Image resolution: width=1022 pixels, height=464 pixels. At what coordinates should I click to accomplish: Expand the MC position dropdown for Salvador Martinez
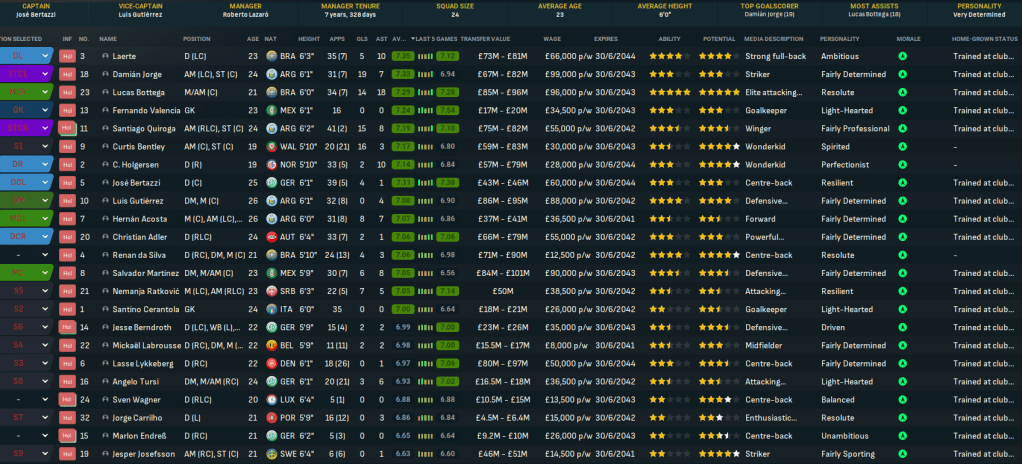(45, 273)
